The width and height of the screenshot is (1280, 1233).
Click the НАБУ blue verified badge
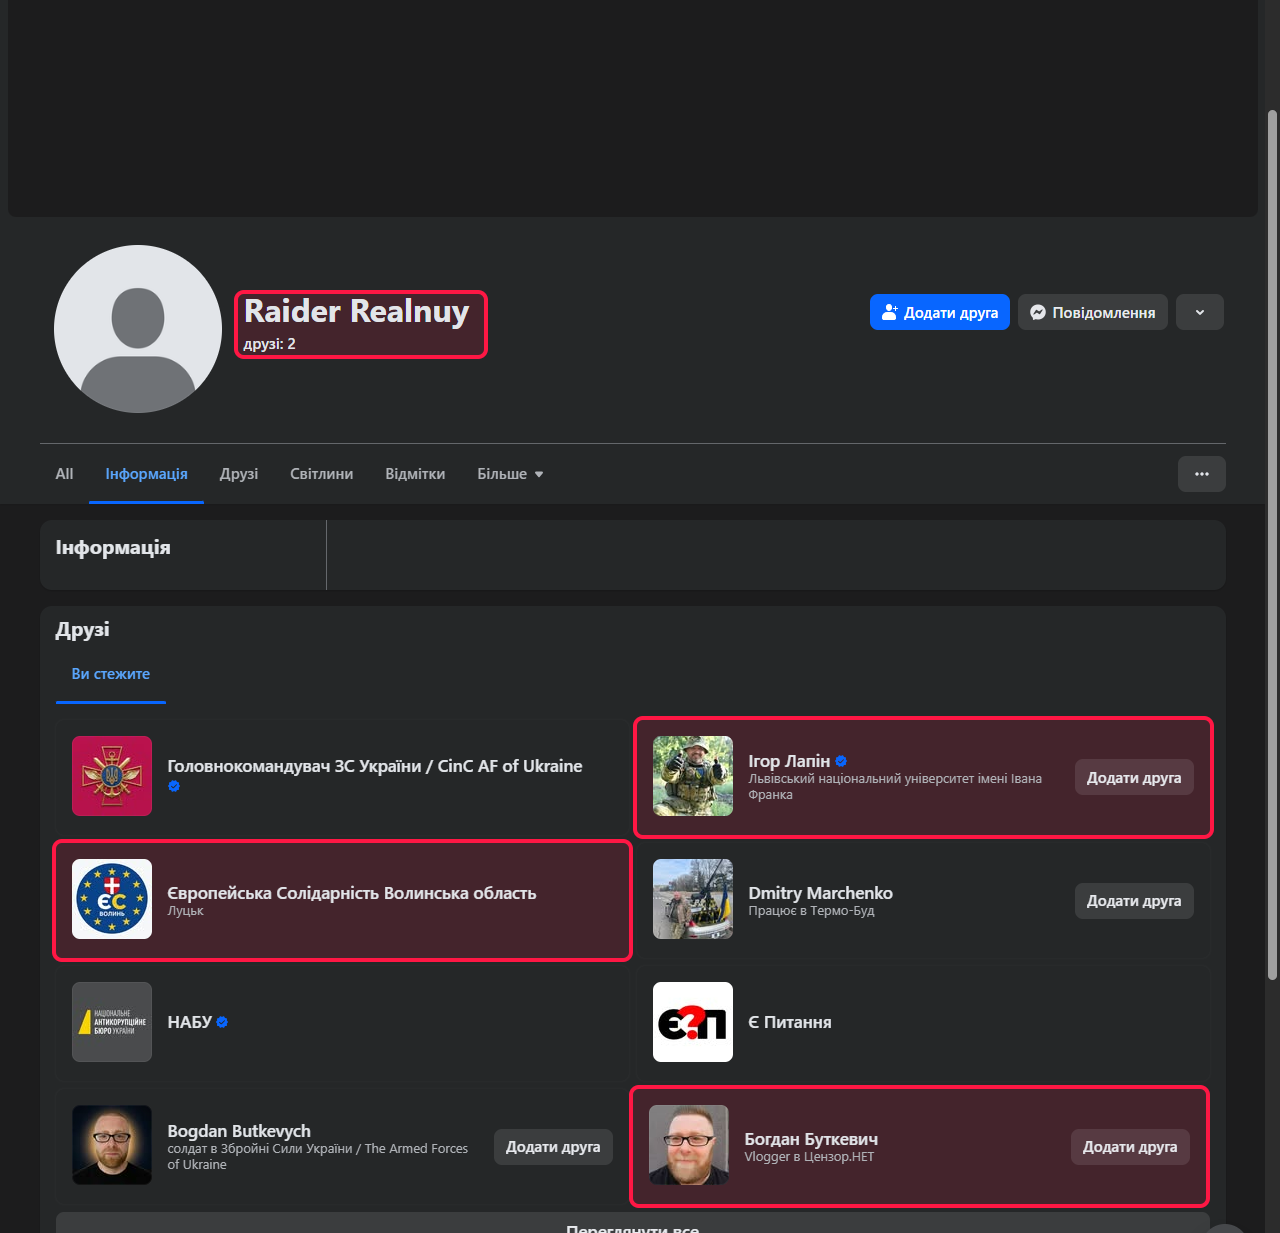(222, 1022)
